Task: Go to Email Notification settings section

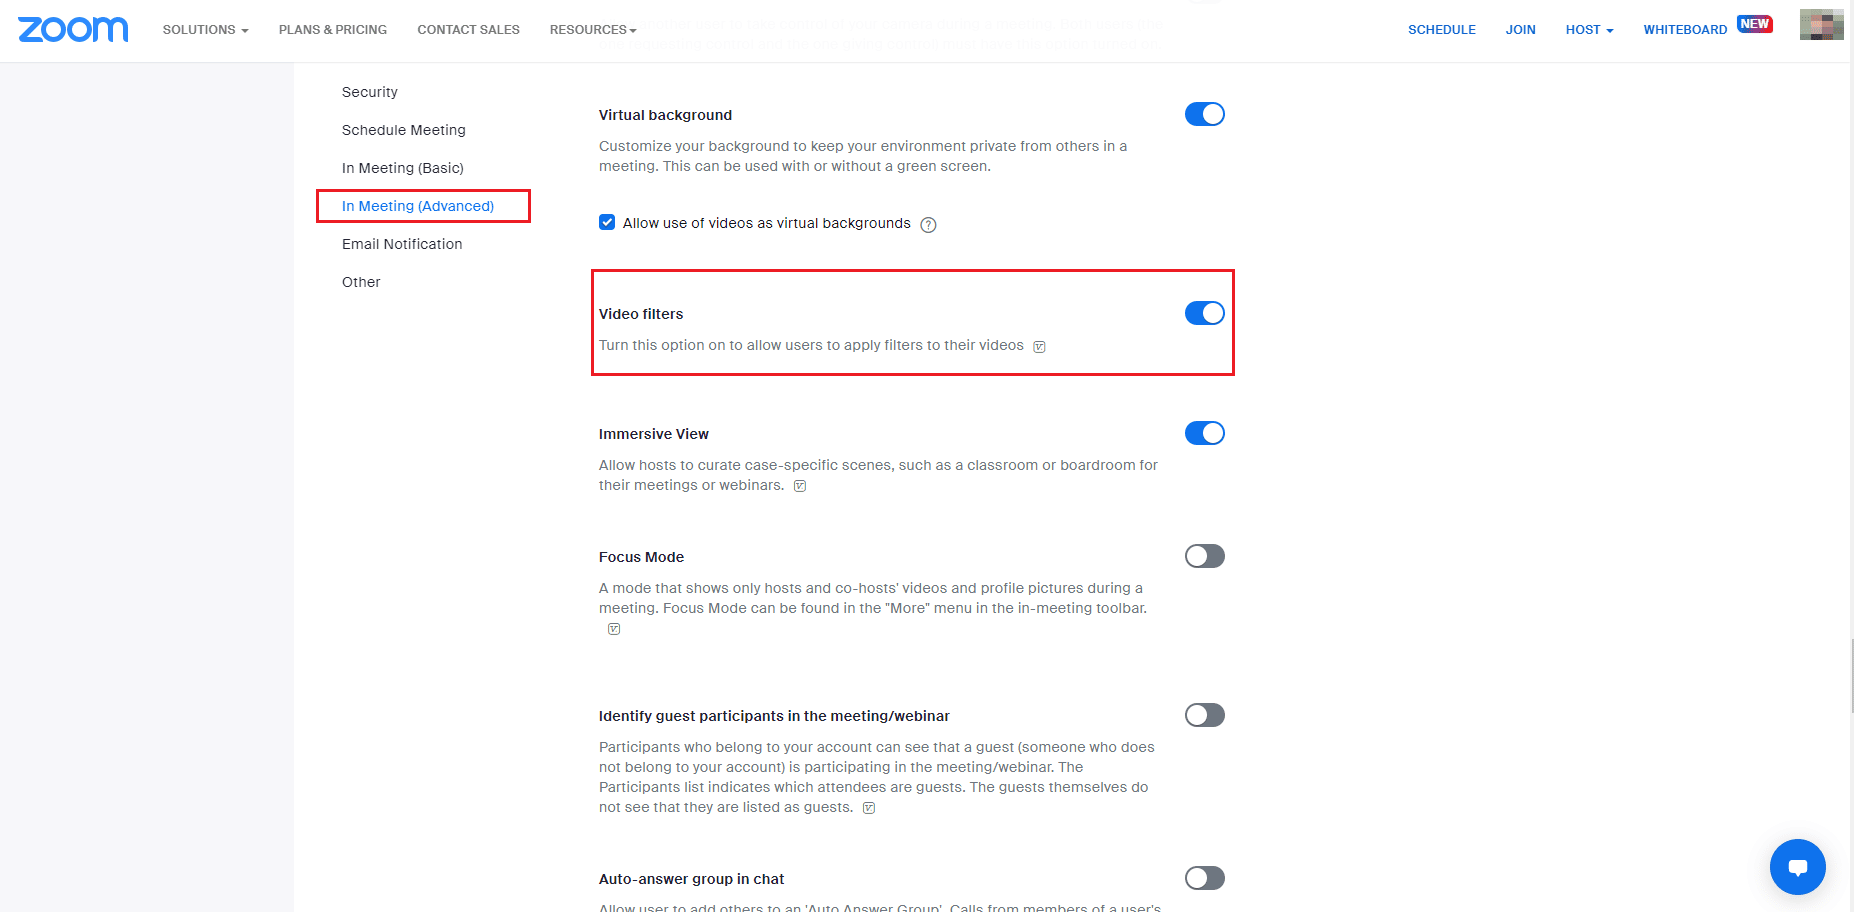Action: point(402,244)
